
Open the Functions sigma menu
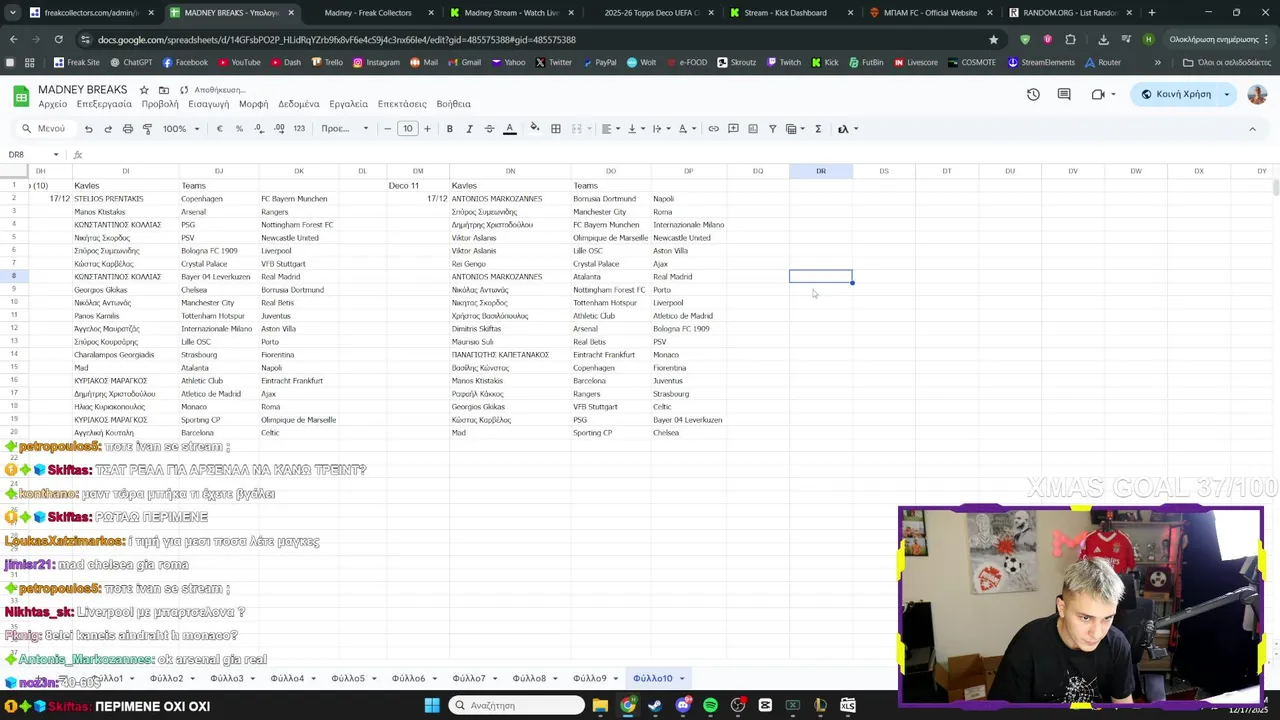818,129
